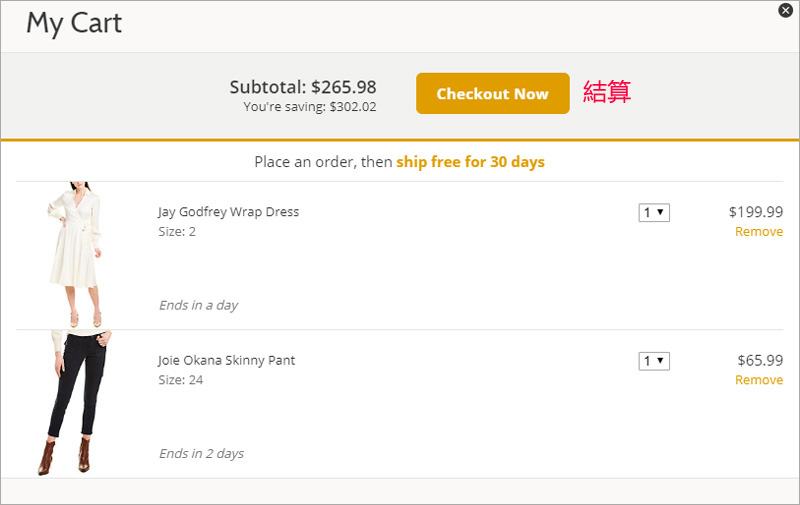
Task: Remove the Joie Okana Skinny Pant from cart
Action: pyautogui.click(x=759, y=380)
